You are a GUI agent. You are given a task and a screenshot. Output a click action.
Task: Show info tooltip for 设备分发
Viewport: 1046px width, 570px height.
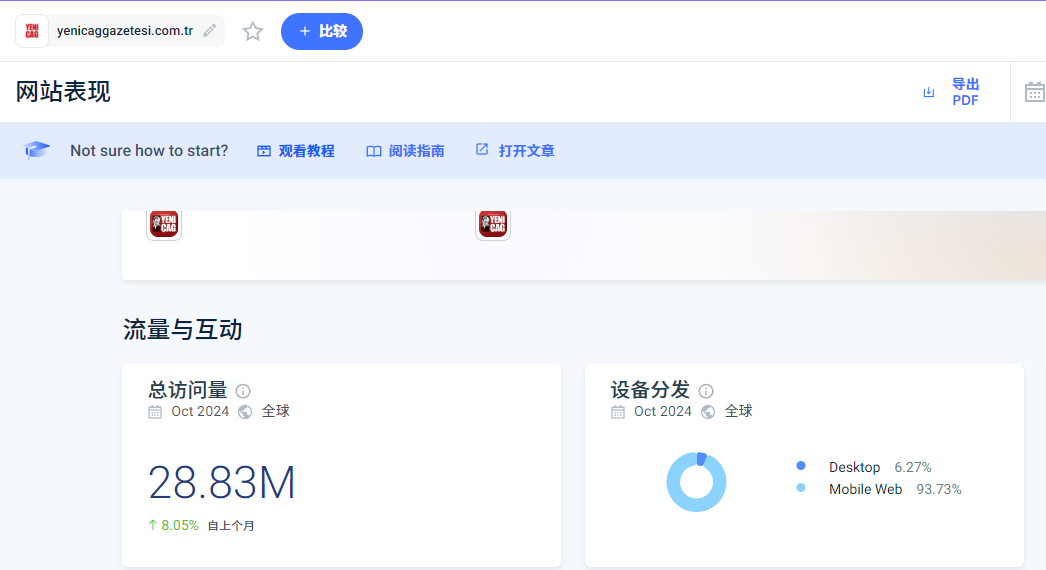click(706, 391)
